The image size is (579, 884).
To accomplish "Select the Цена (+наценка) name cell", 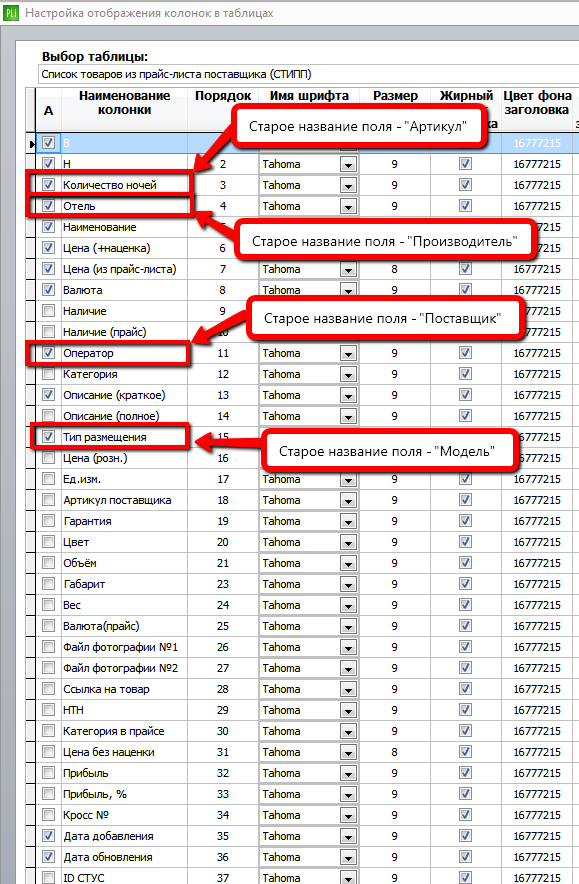I will click(124, 248).
